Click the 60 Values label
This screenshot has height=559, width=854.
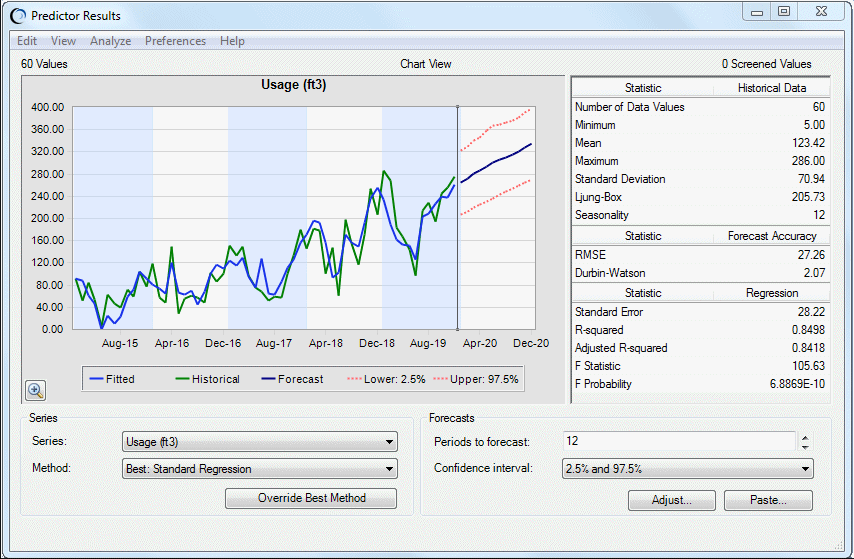click(44, 64)
